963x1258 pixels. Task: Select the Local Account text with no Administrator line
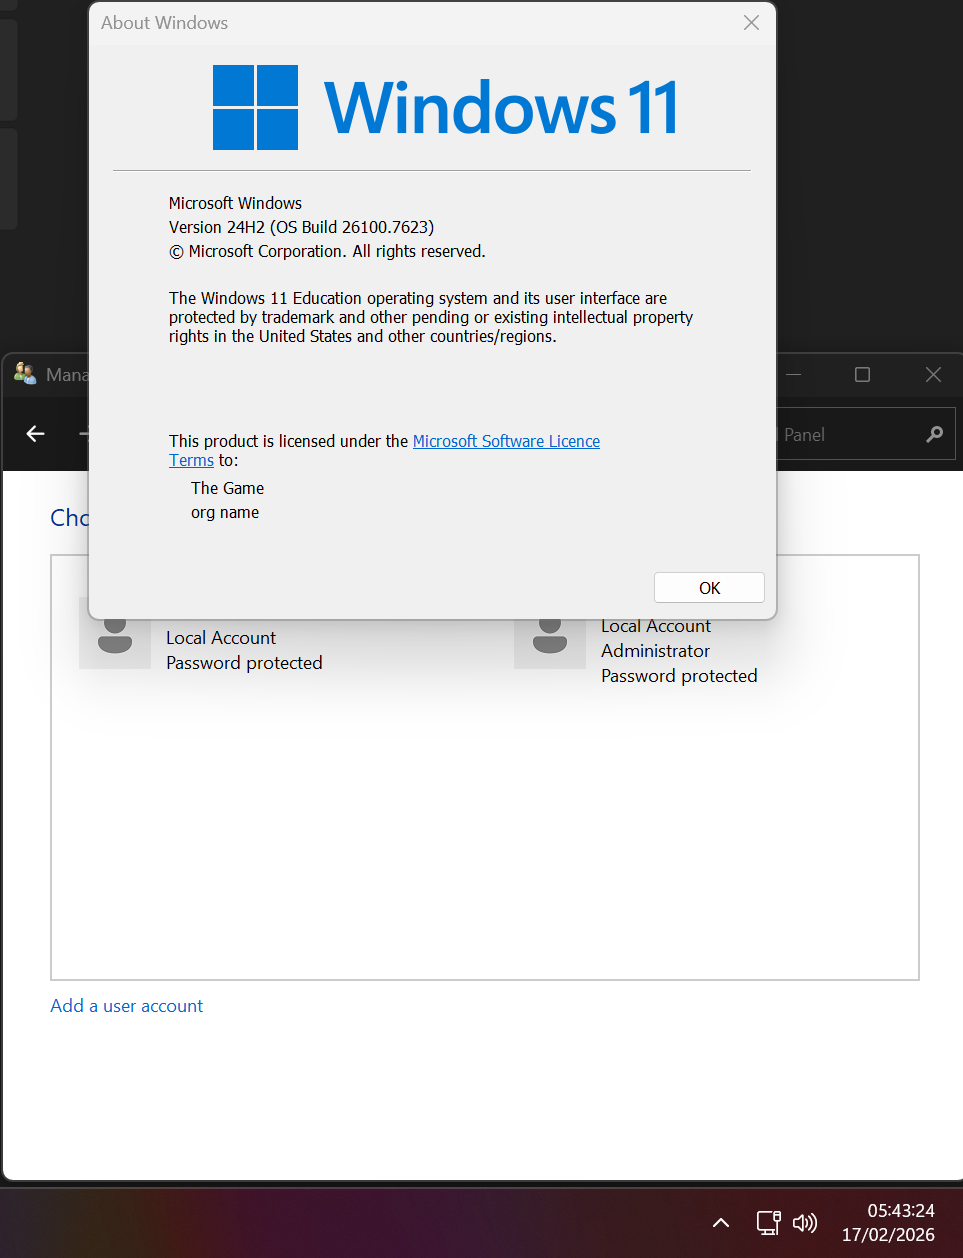(221, 638)
